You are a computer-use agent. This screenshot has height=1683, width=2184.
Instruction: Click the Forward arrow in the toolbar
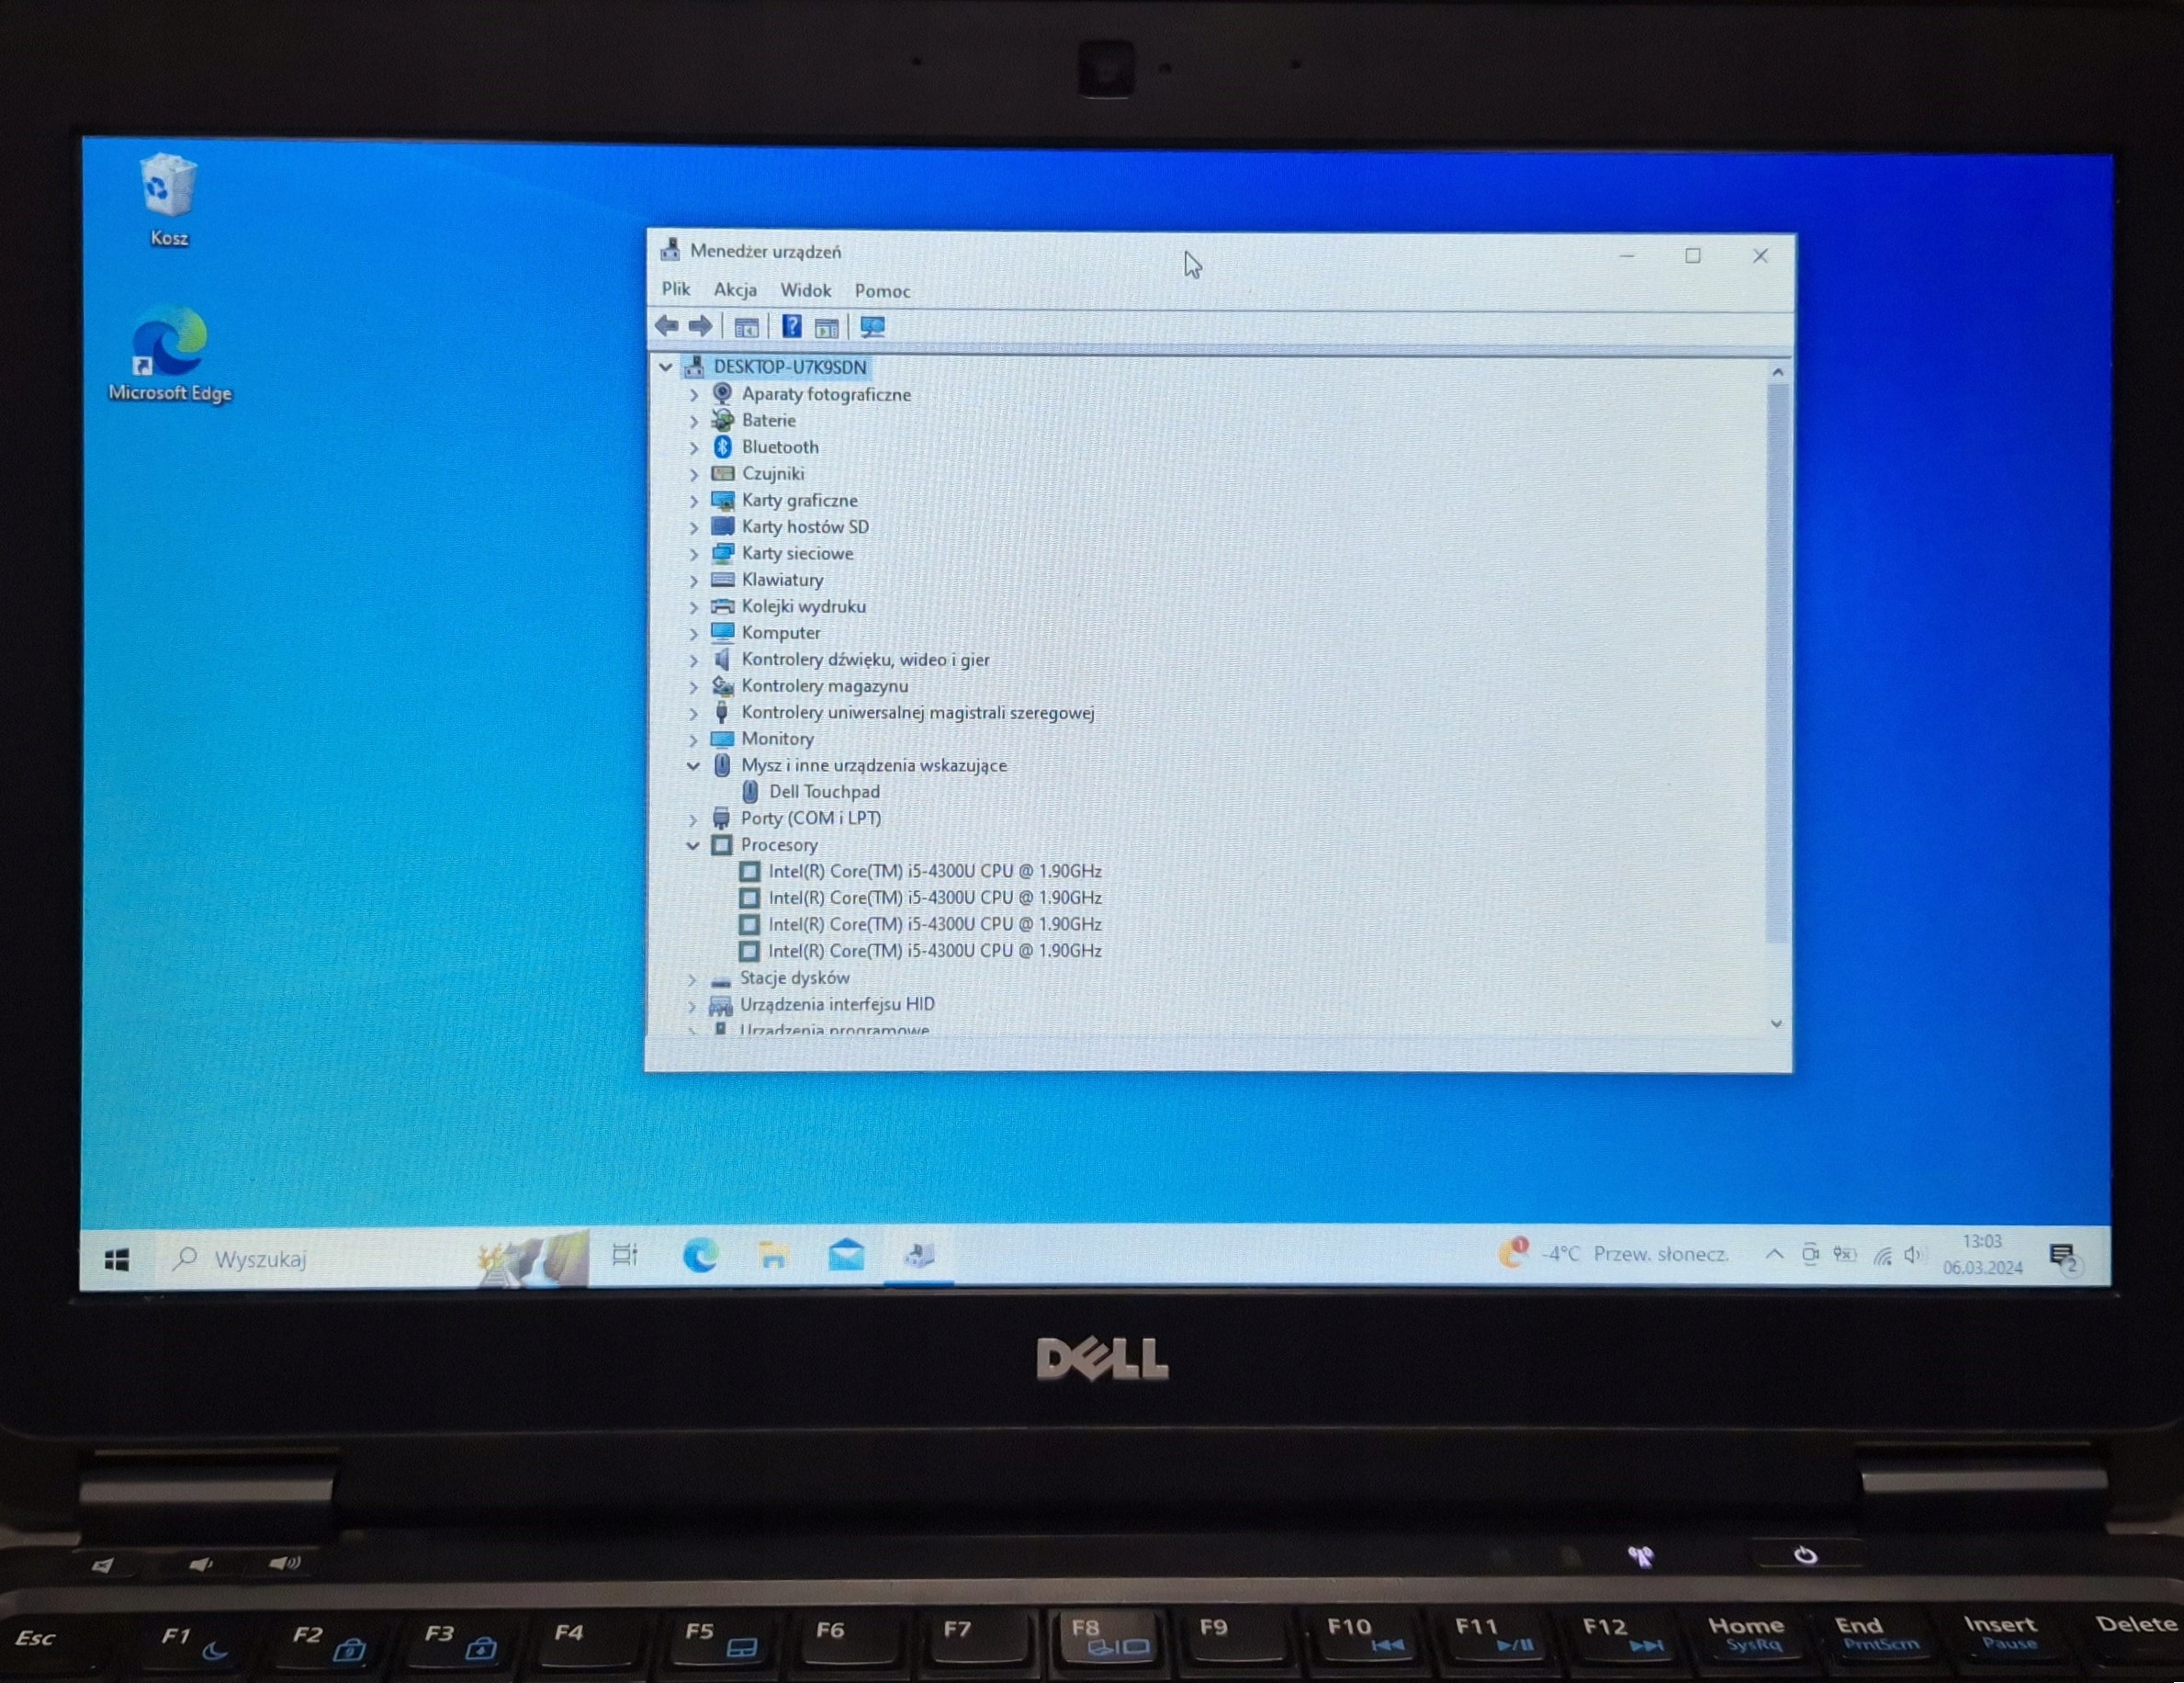[x=701, y=326]
